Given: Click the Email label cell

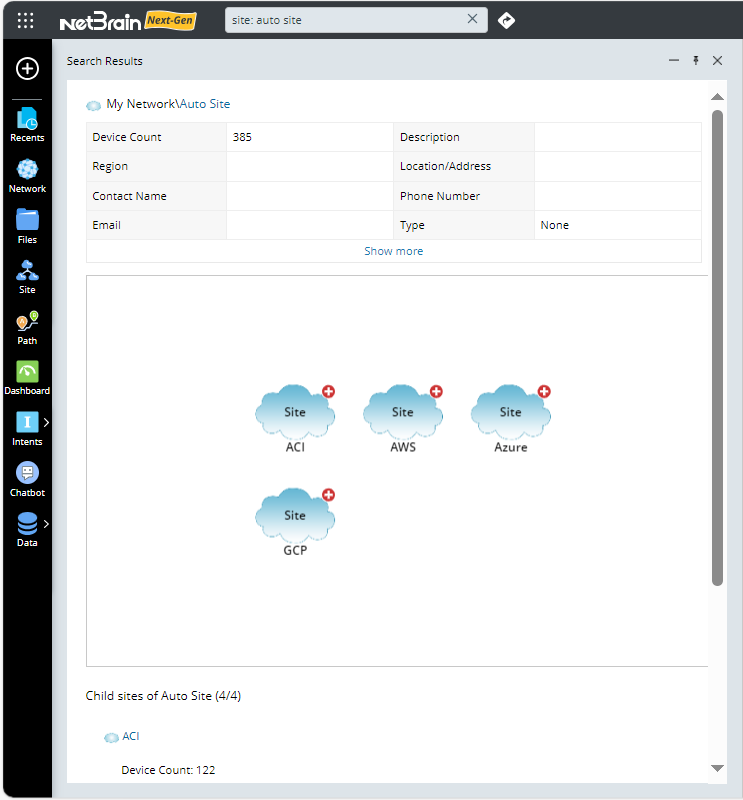Looking at the screenshot, I should tap(156, 225).
